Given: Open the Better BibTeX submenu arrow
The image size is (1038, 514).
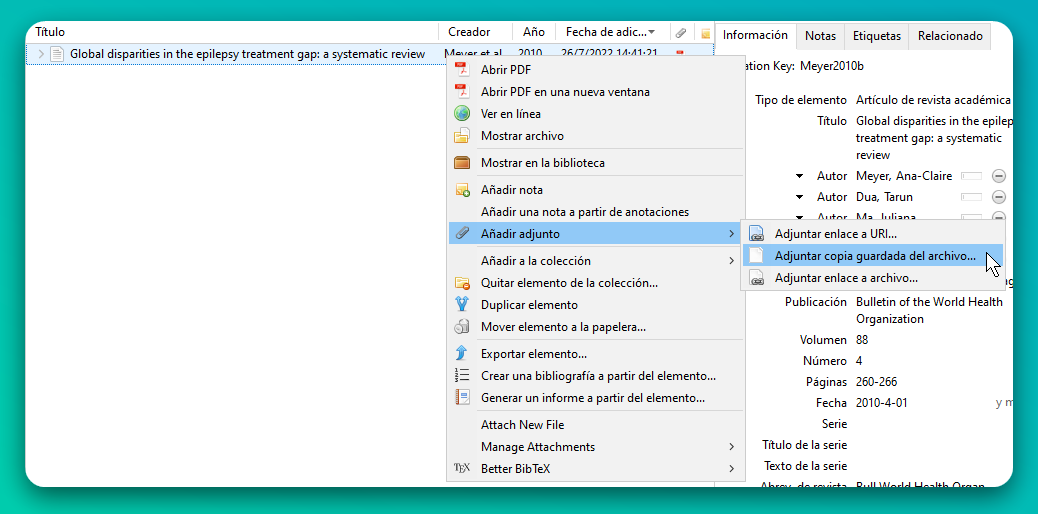Looking at the screenshot, I should click(x=731, y=468).
